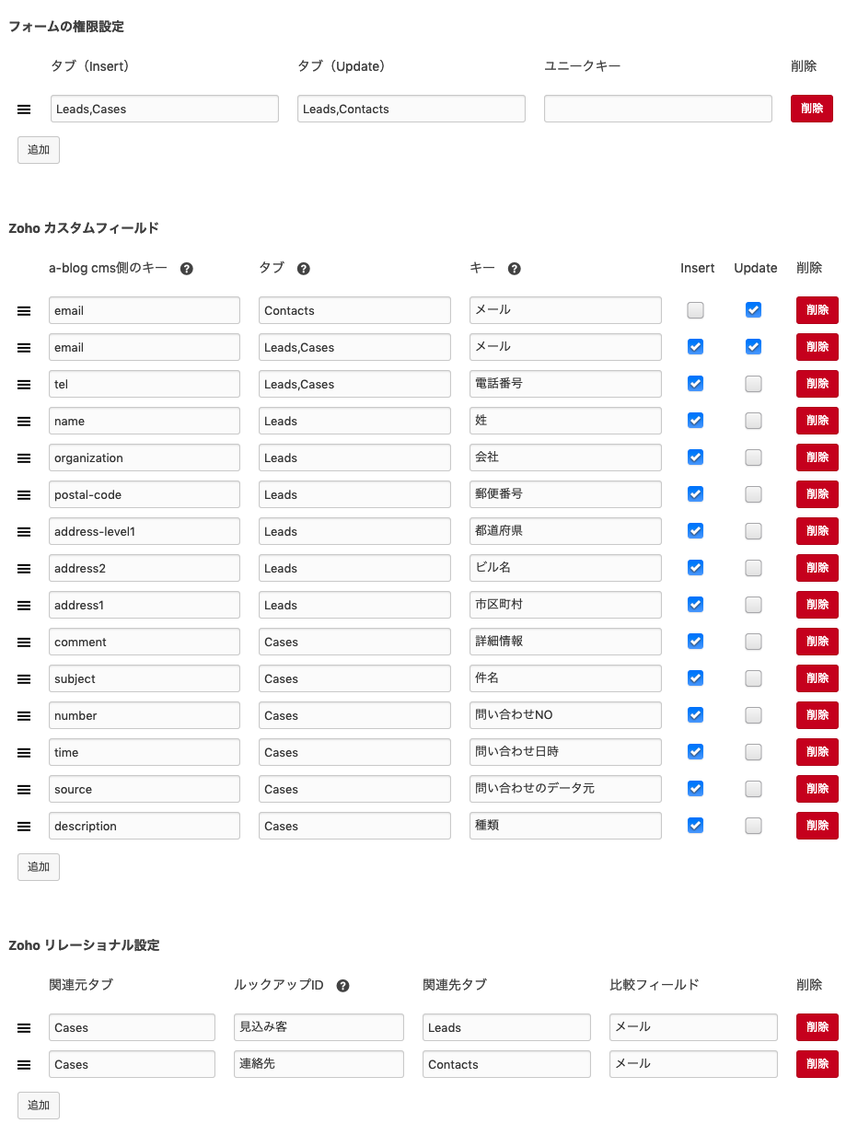The image size is (858, 1135).
Task: Click drag handle for Leads,Cases permission row
Action: pyautogui.click(x=24, y=109)
